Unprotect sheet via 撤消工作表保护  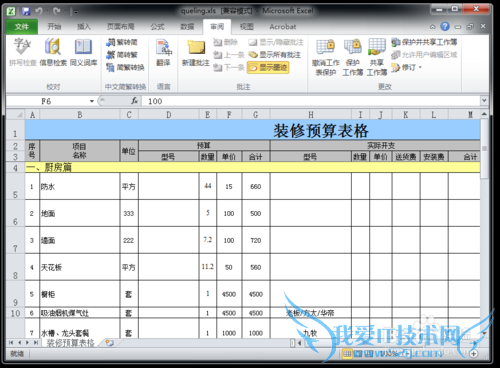(x=326, y=57)
